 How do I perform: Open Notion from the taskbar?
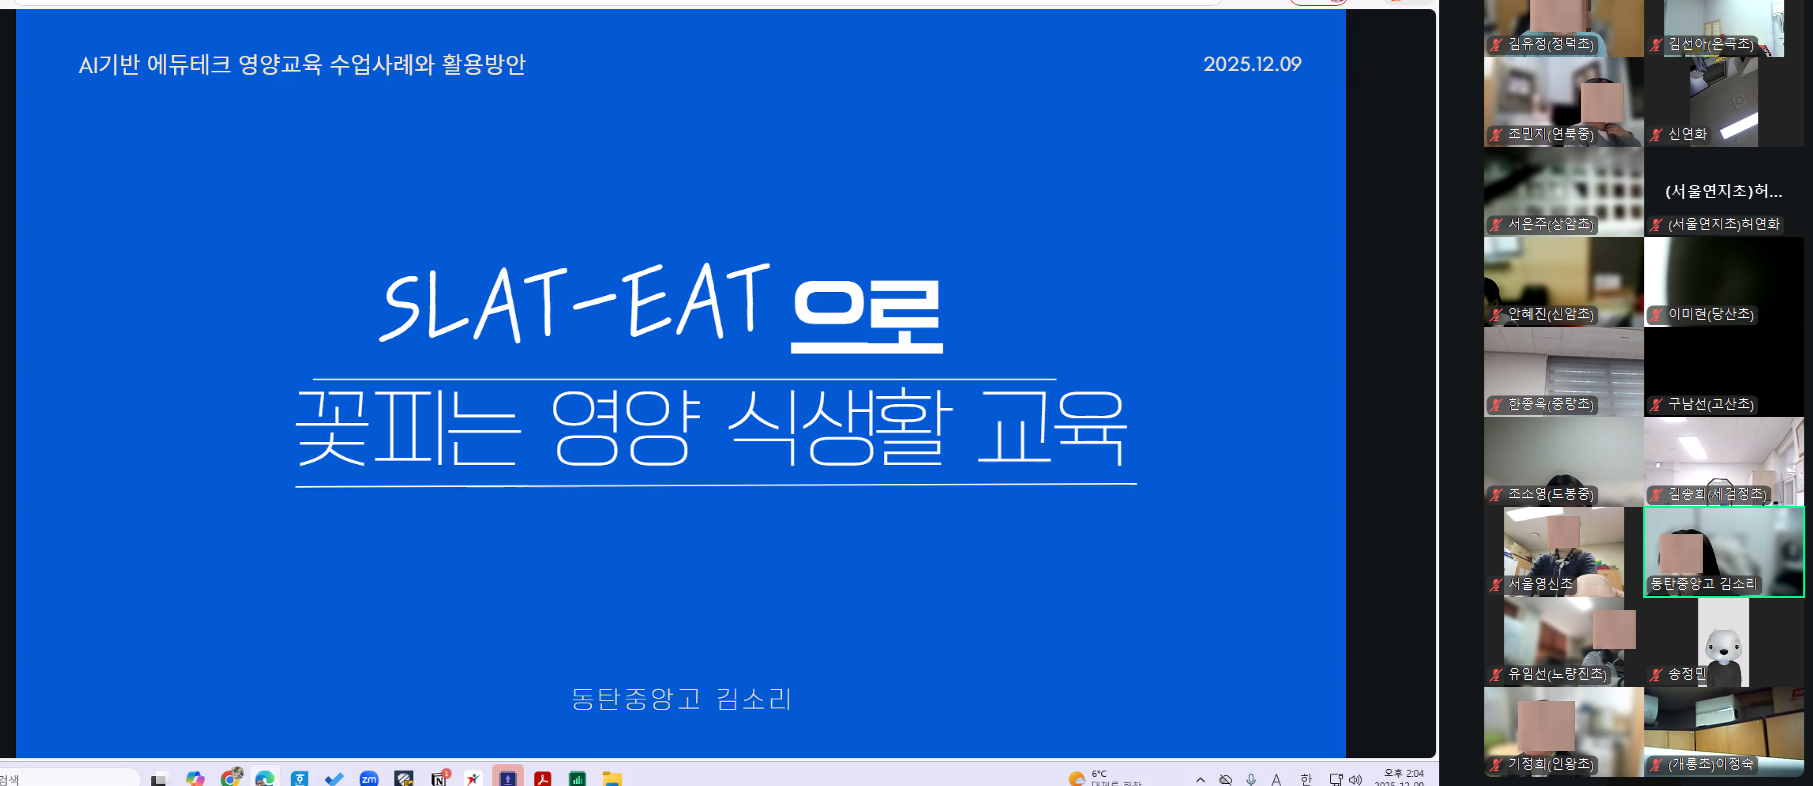point(439,778)
